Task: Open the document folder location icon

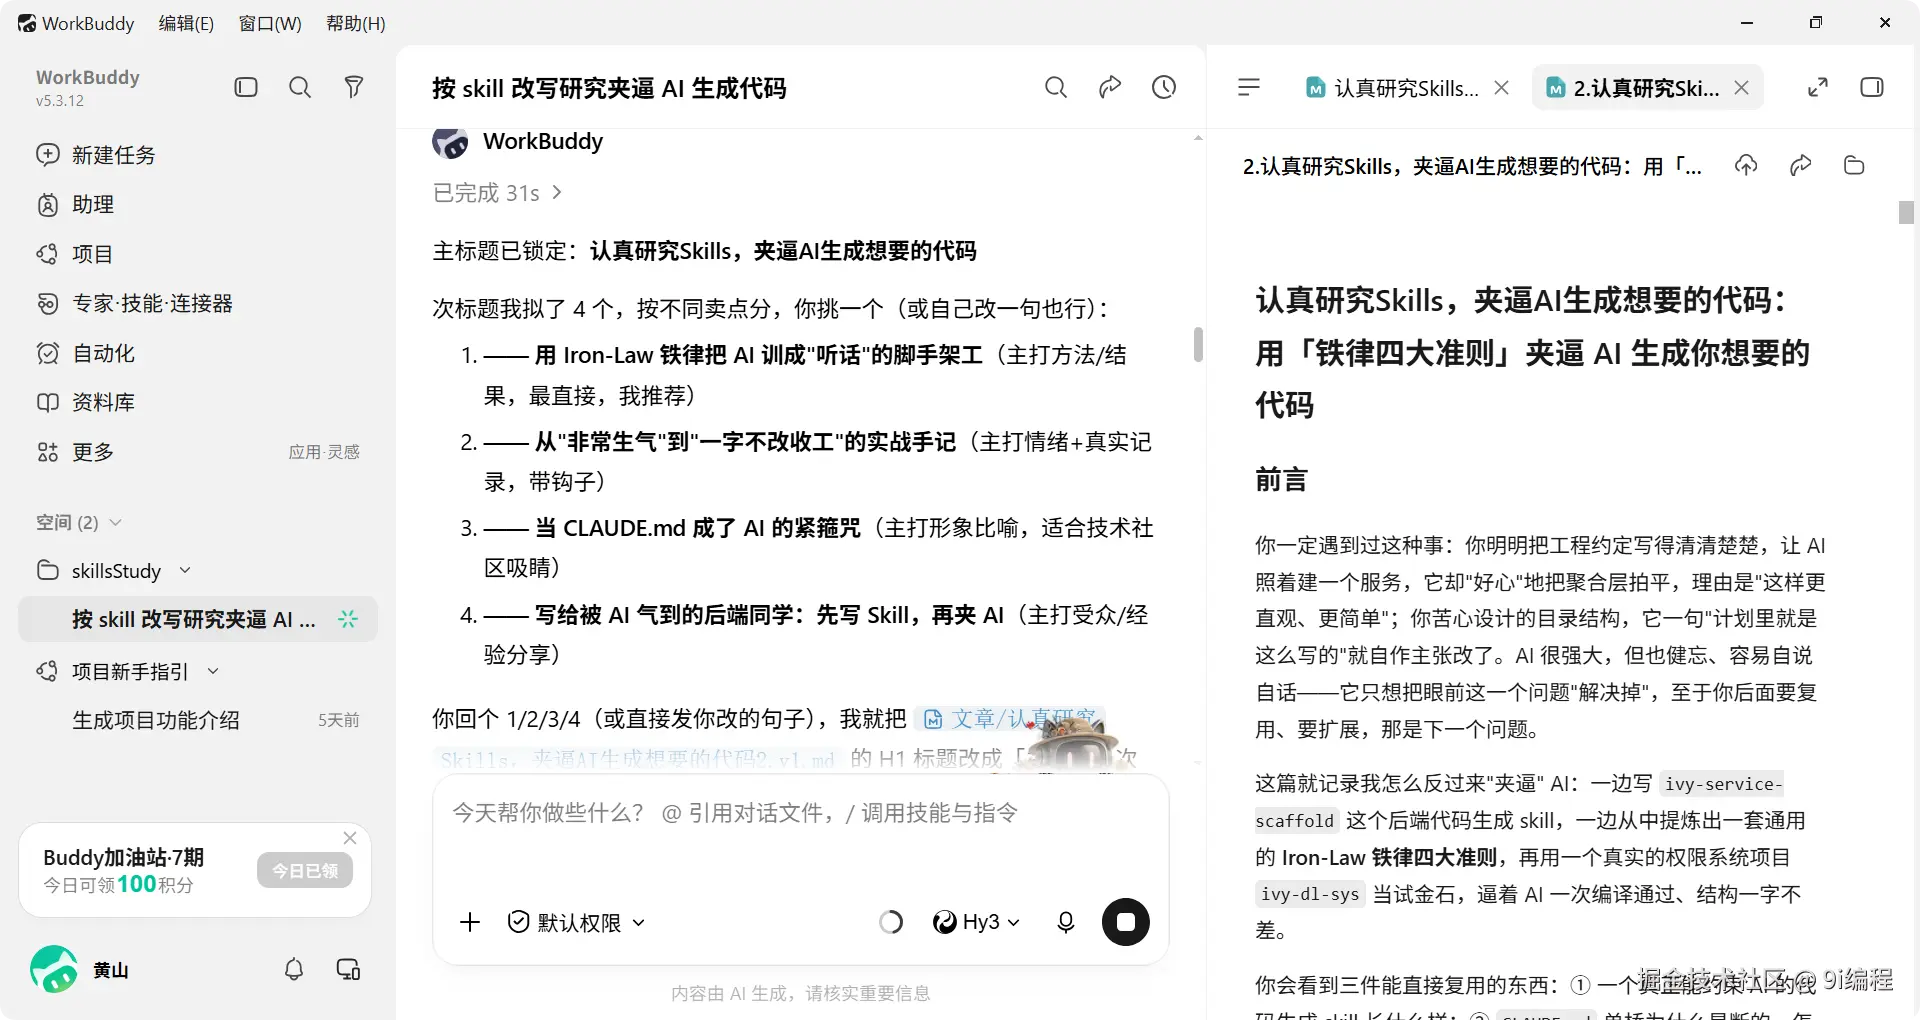Action: [1854, 166]
